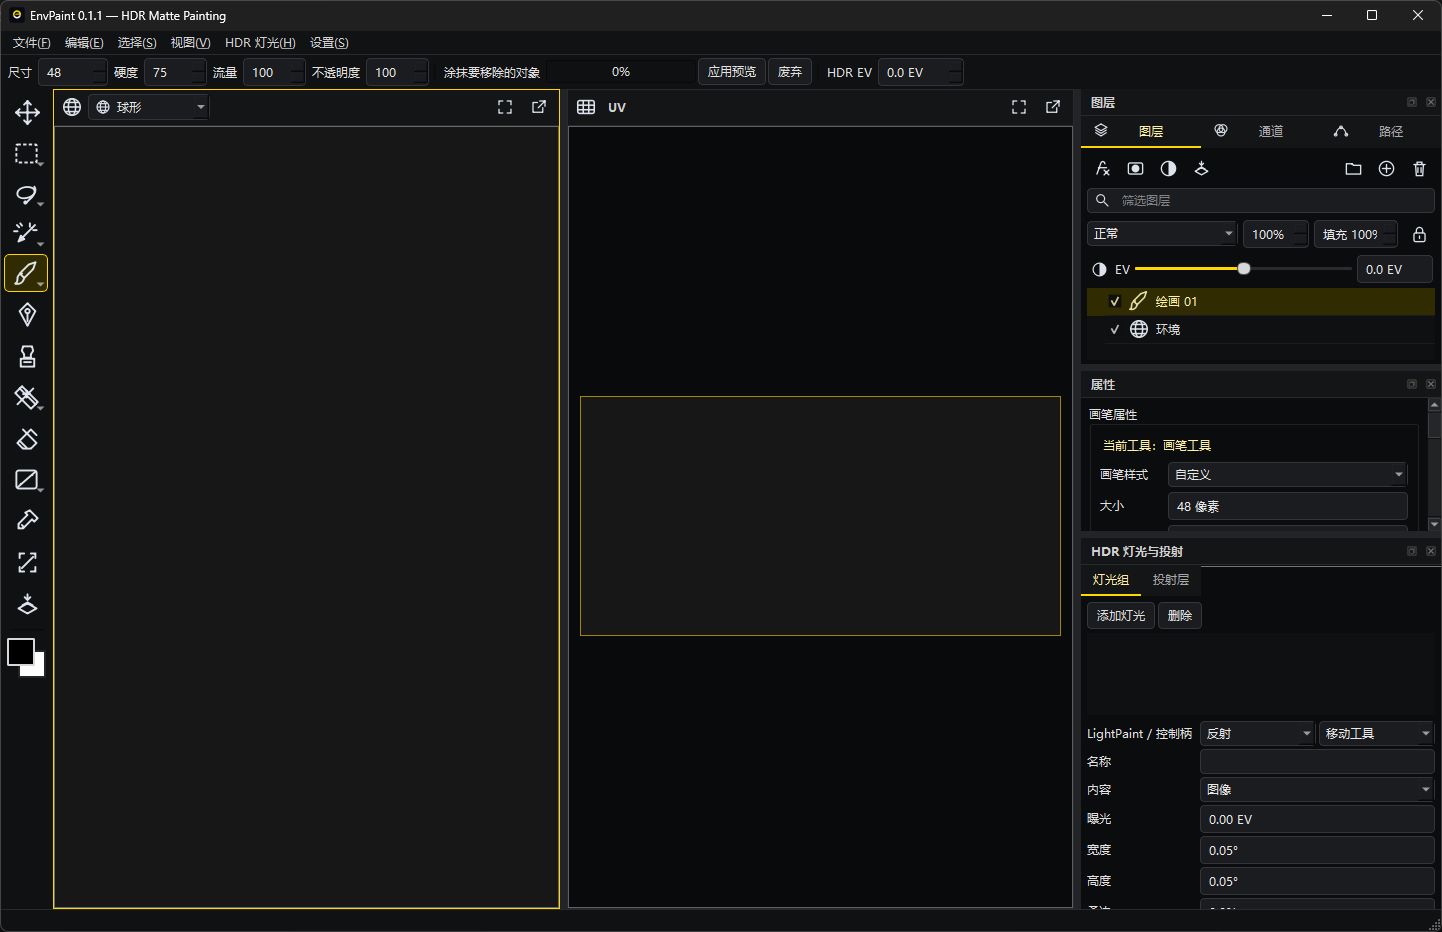Delete layer with trash icon
This screenshot has width=1442, height=932.
1419,169
